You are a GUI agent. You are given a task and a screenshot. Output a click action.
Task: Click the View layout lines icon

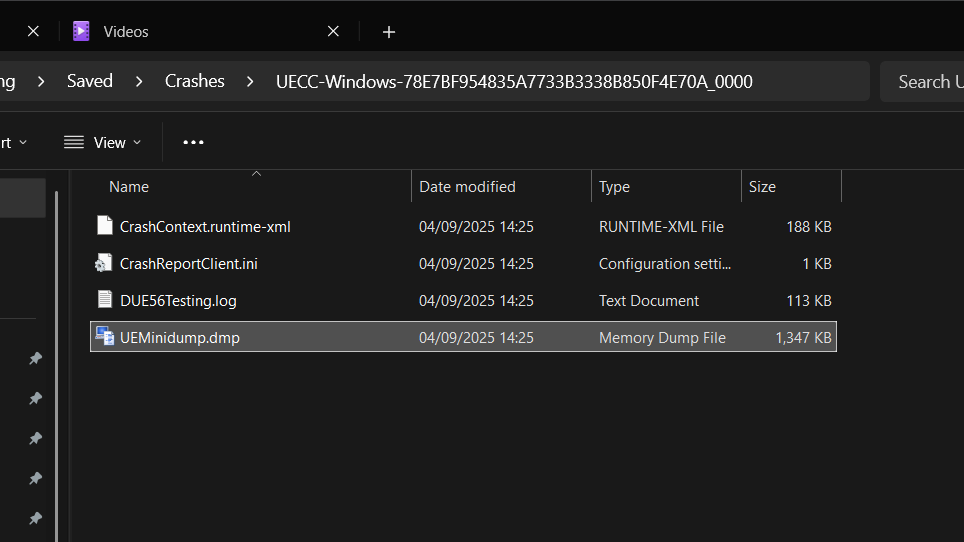[x=74, y=142]
